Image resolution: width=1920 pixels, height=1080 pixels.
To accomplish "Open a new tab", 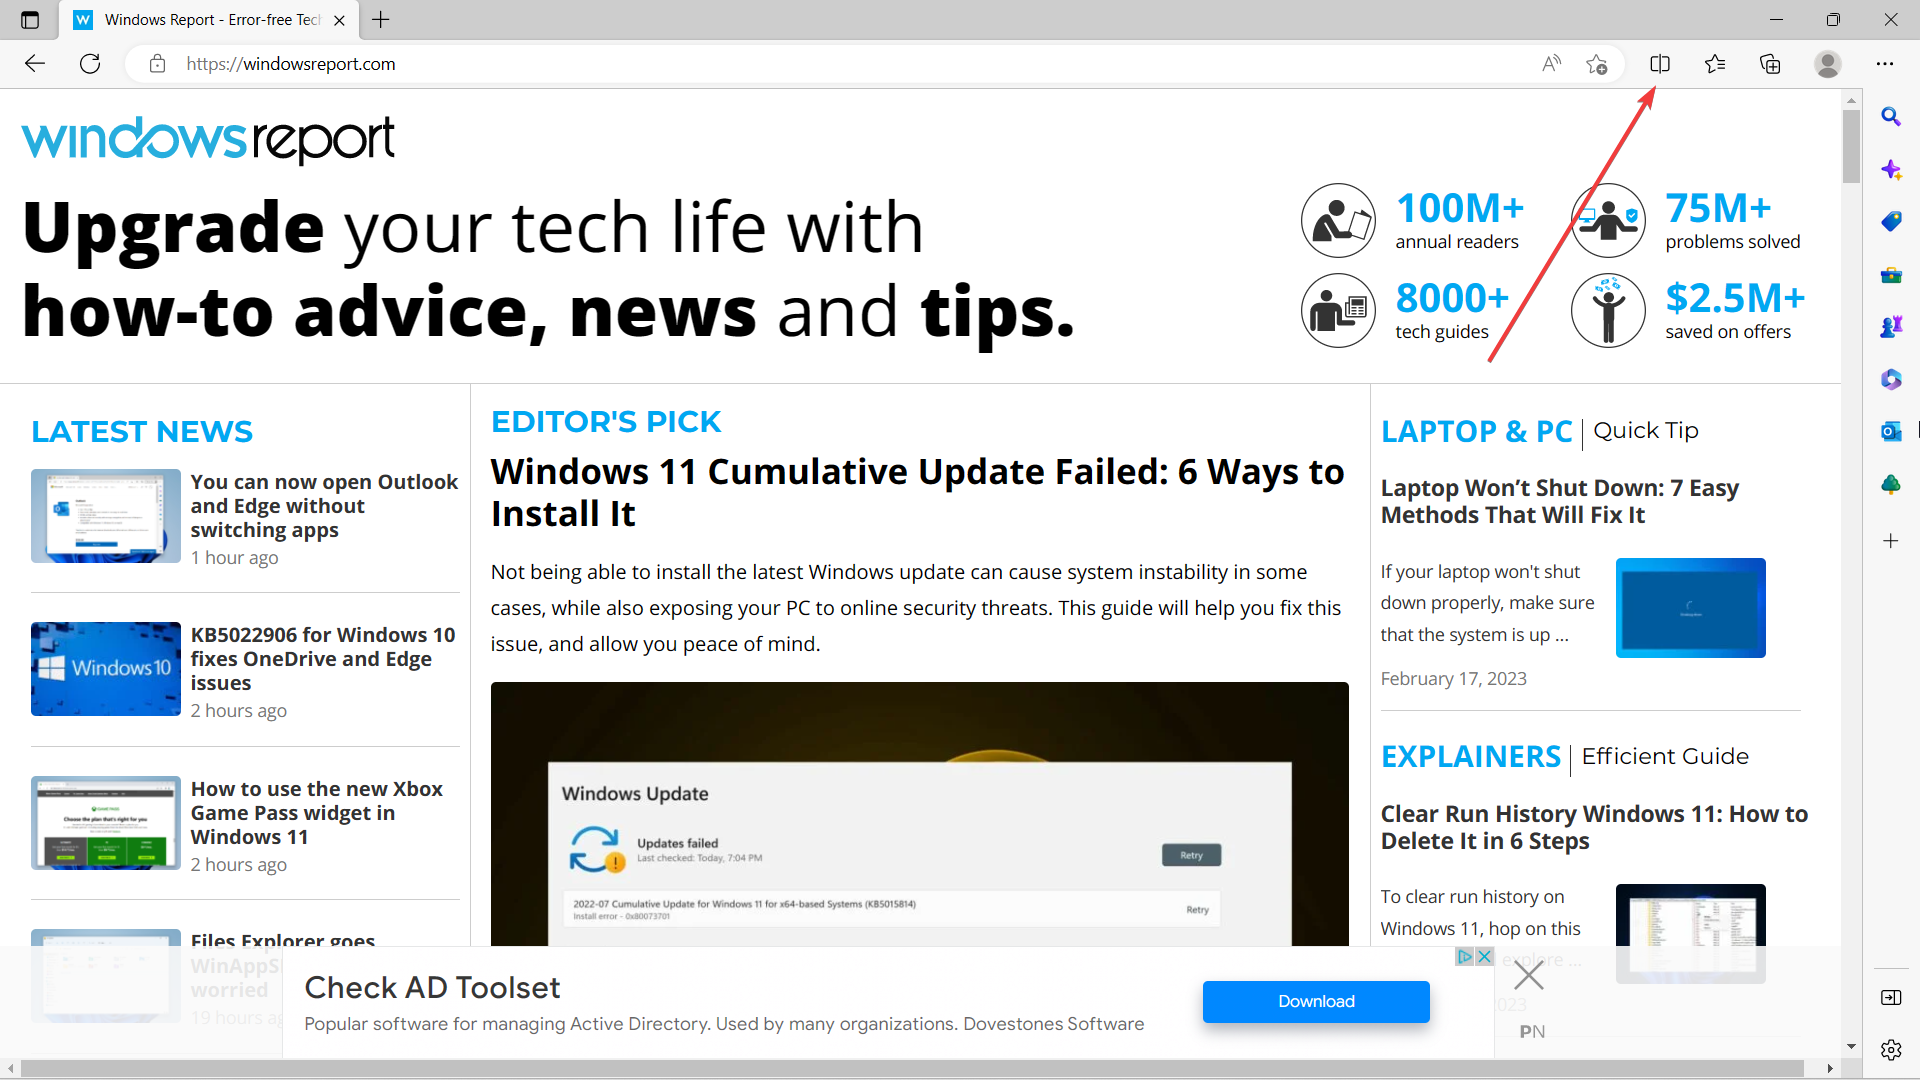I will point(381,20).
